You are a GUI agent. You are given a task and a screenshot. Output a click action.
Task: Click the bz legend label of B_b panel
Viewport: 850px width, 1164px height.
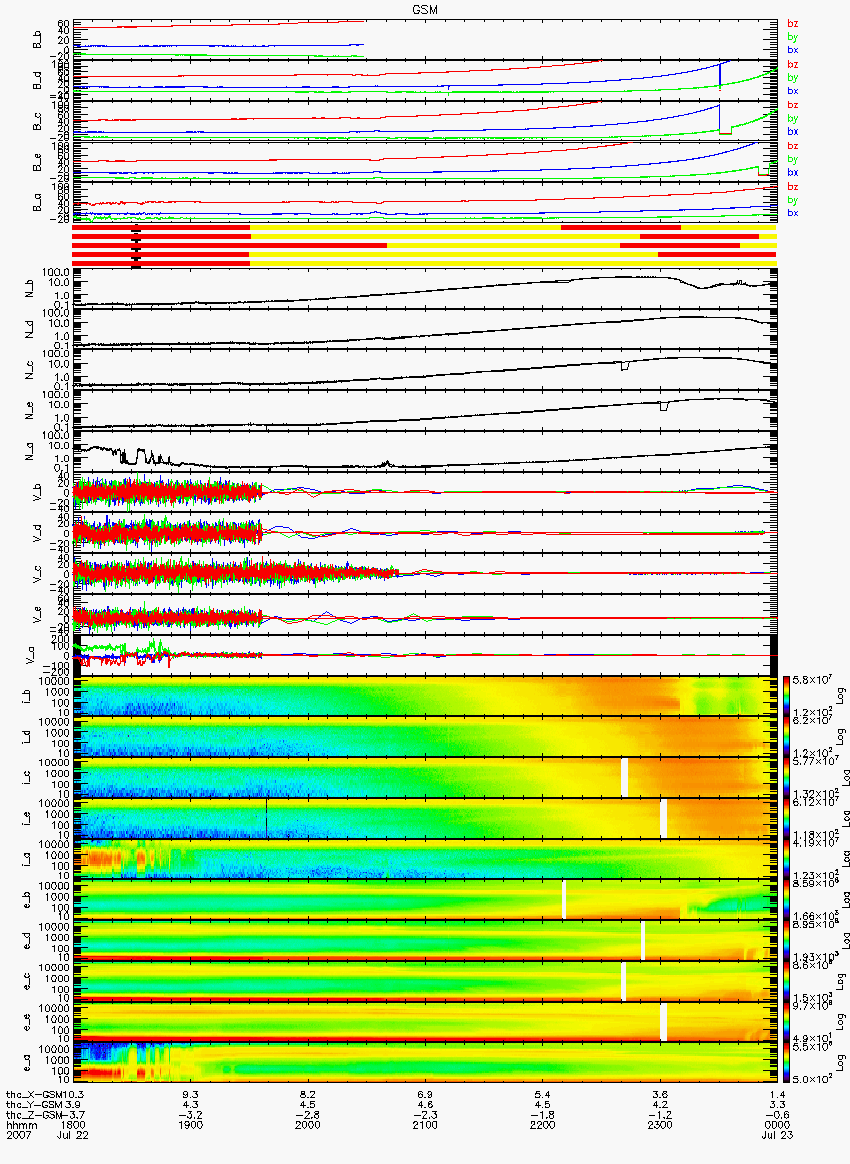pos(793,24)
